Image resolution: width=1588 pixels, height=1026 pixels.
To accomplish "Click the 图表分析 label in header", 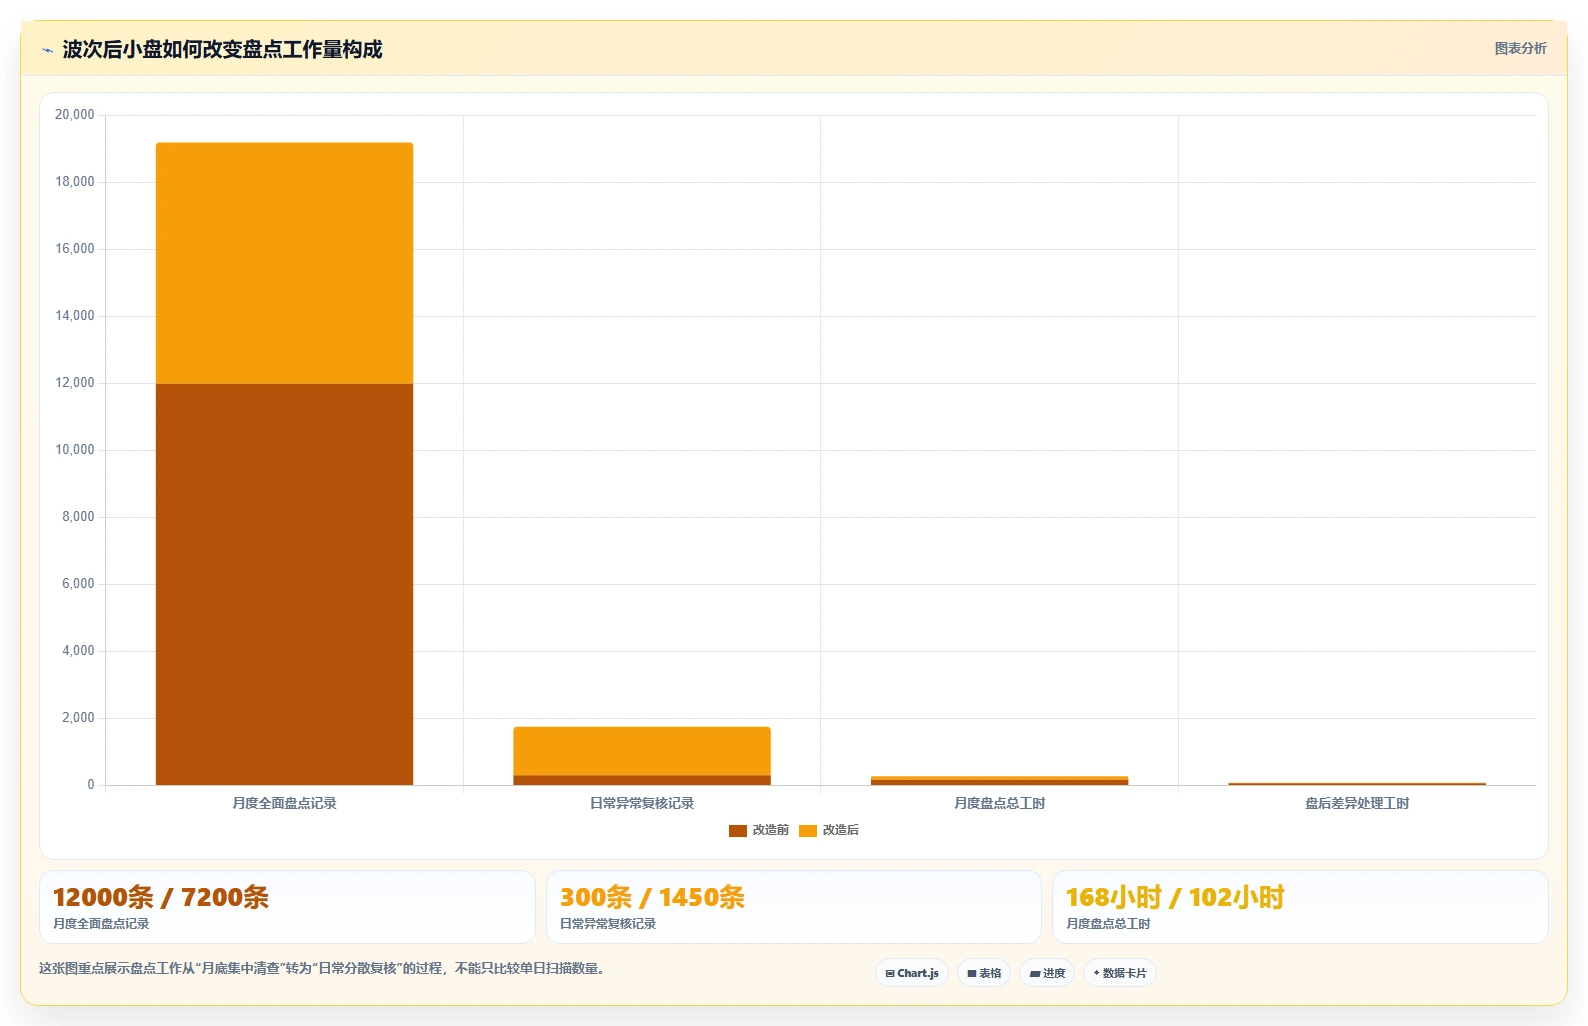I will click(x=1520, y=48).
